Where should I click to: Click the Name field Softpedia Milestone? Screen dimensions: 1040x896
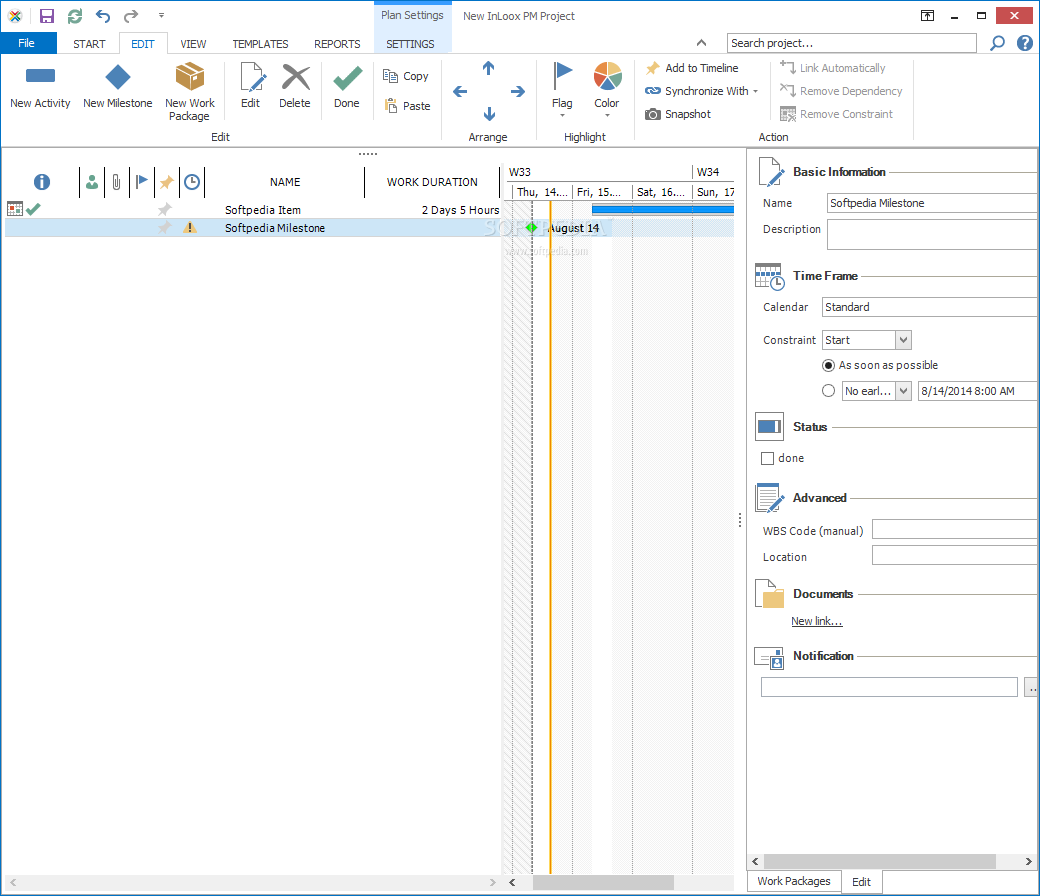point(932,203)
